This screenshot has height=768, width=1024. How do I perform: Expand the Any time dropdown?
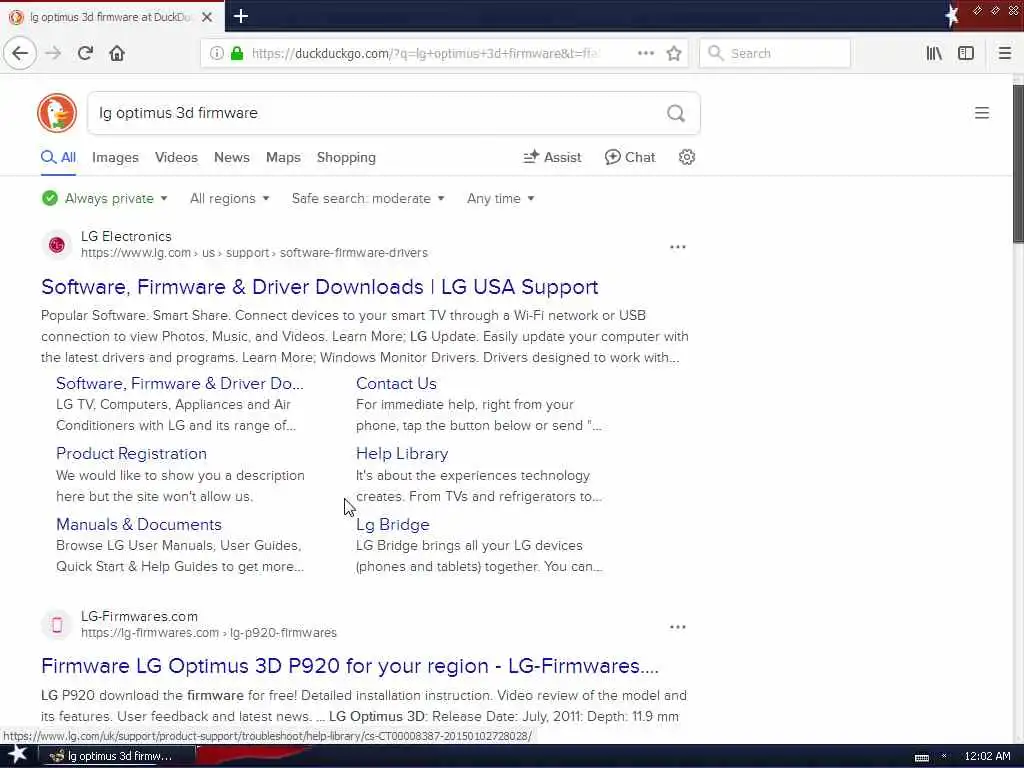[500, 198]
